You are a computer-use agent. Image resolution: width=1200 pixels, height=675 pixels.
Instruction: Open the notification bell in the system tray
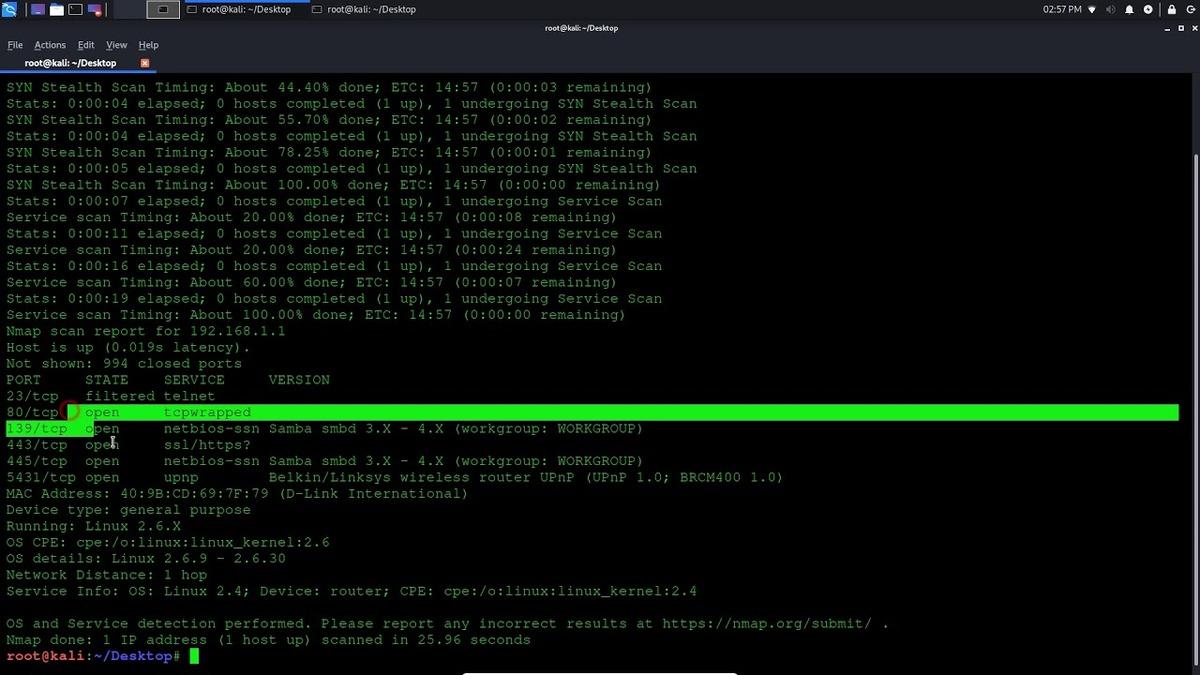[x=1129, y=9]
